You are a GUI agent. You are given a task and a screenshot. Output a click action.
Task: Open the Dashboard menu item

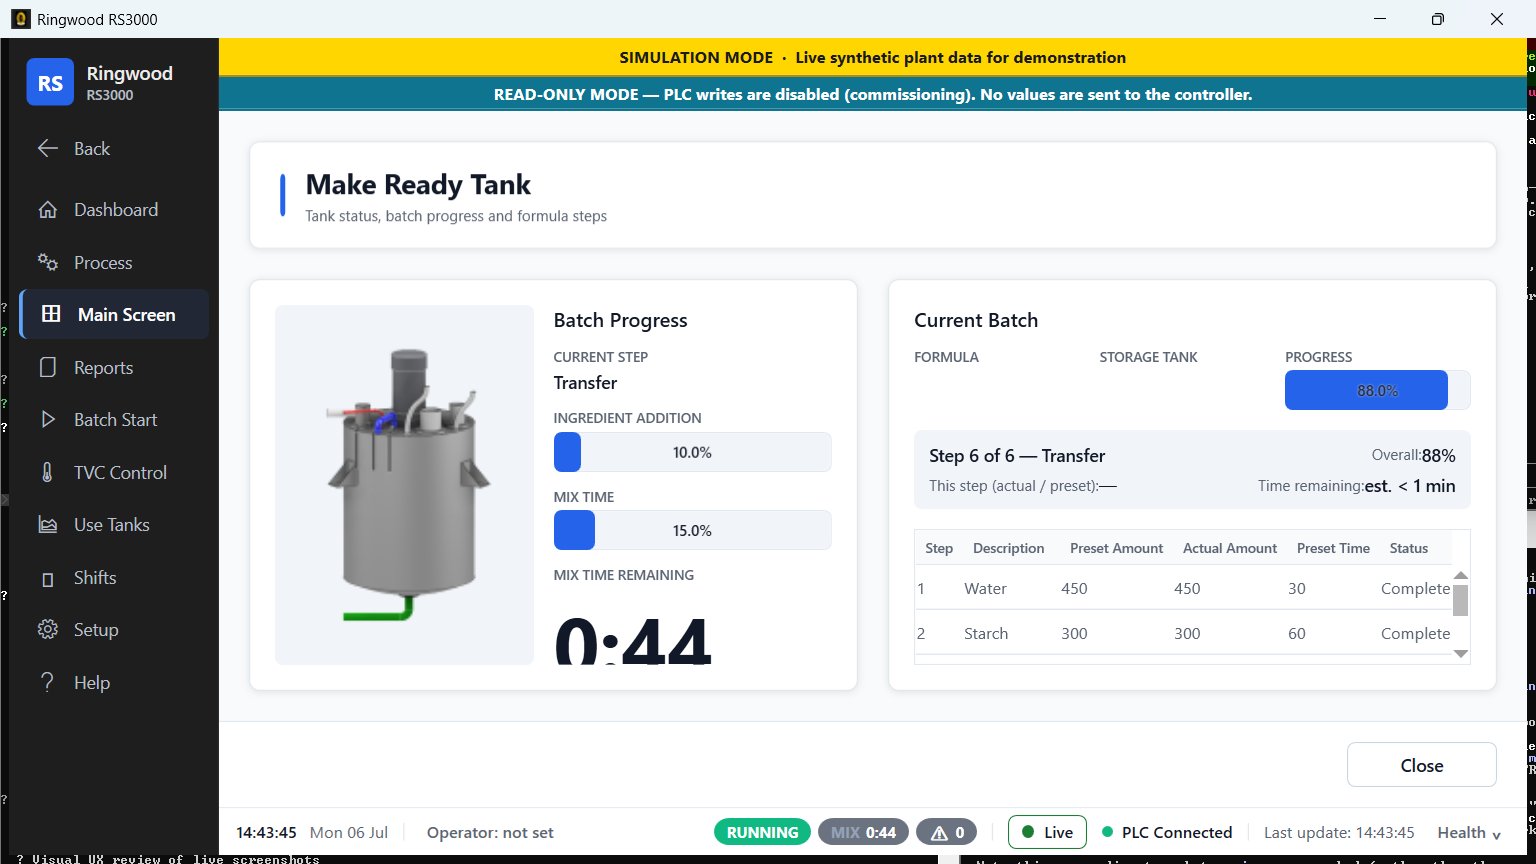pyautogui.click(x=114, y=210)
